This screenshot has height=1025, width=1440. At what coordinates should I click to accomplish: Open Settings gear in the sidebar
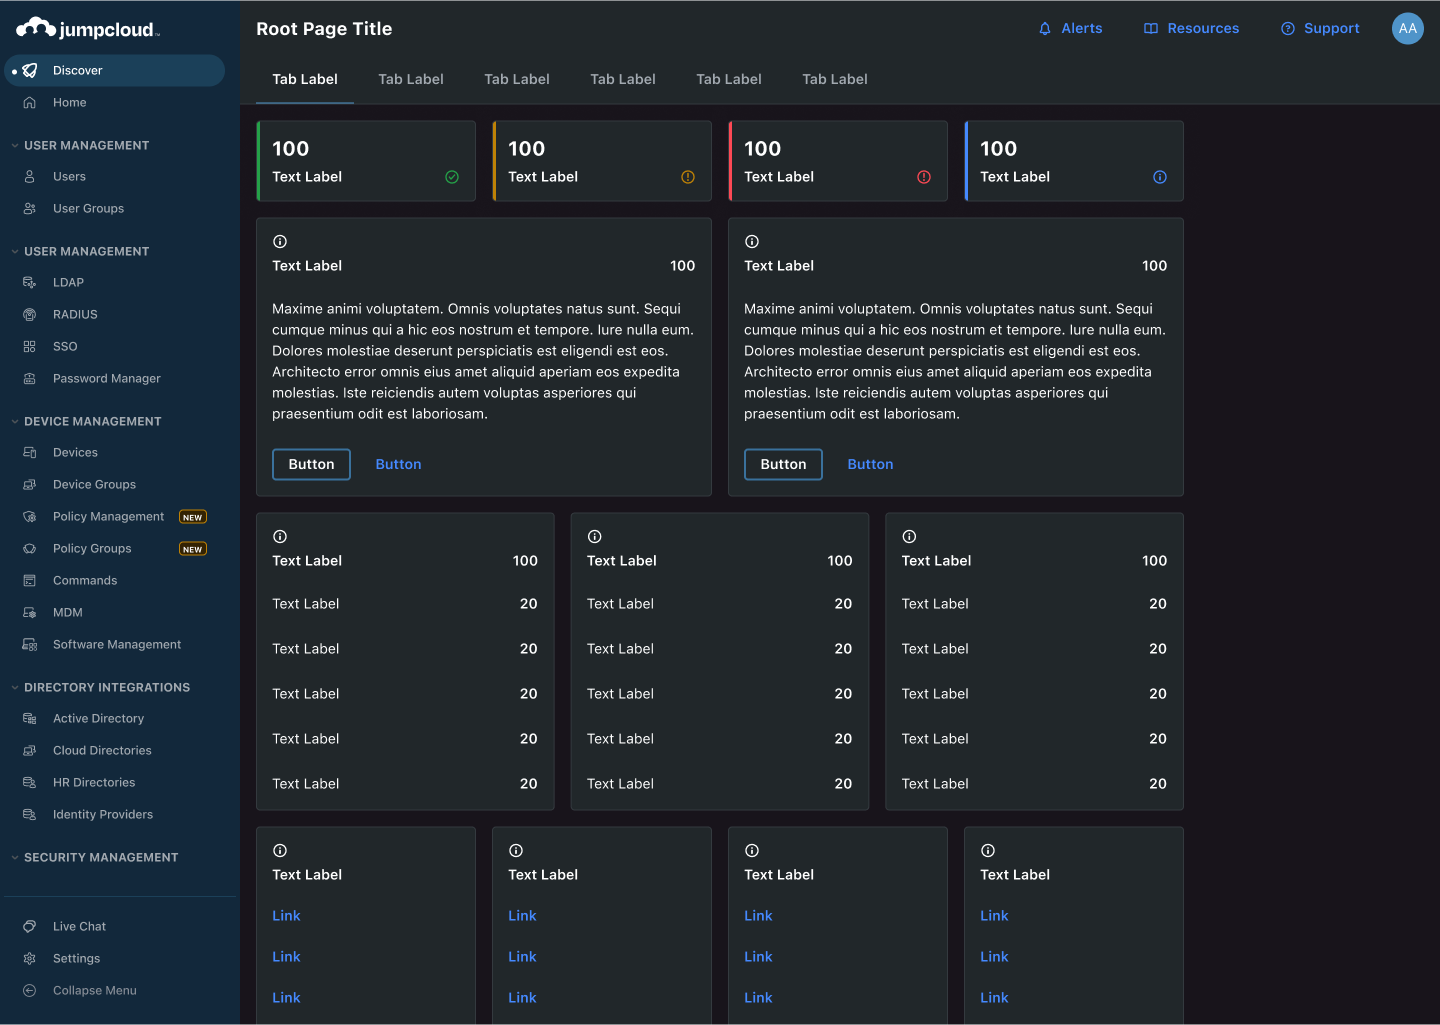[30, 959]
